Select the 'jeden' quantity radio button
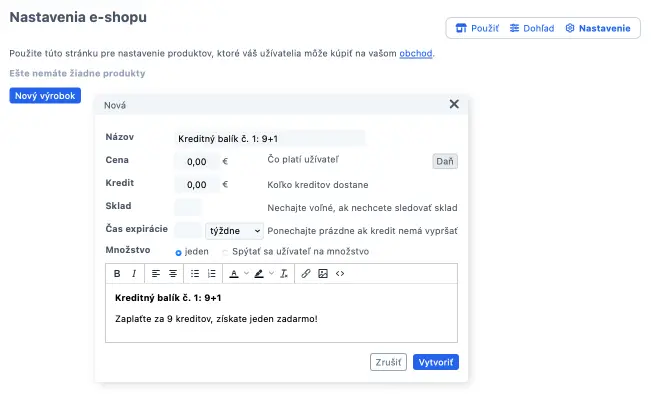 pos(179,252)
